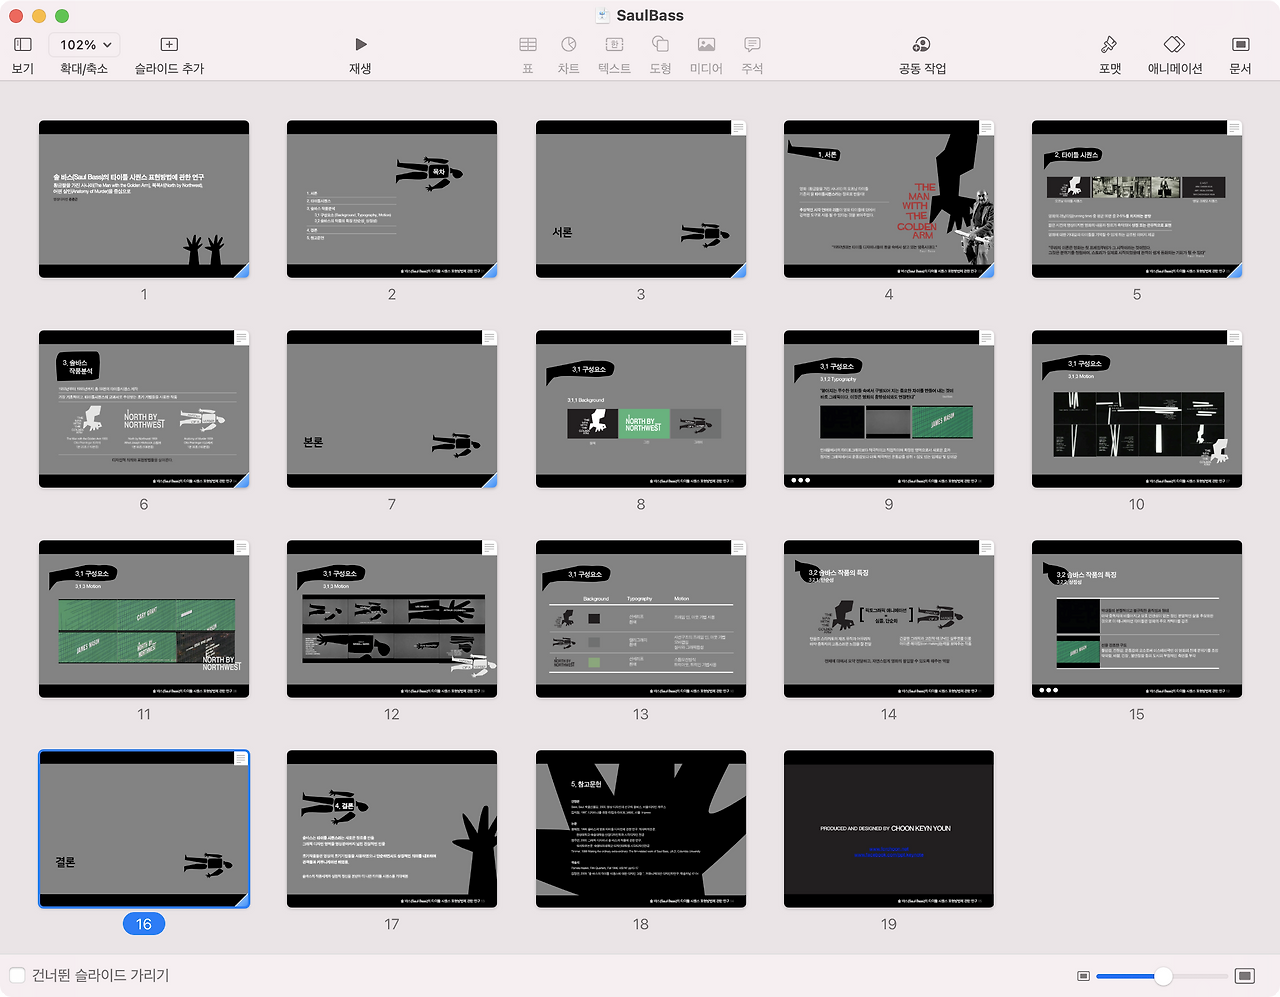This screenshot has height=997, width=1280.
Task: Open the 102% zoom dropdown
Action: 84,45
